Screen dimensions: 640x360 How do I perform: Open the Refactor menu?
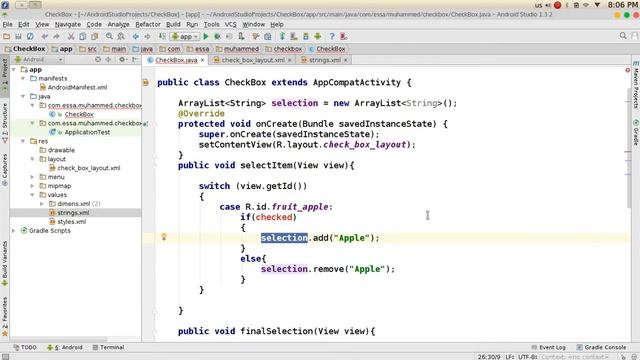pos(148,24)
